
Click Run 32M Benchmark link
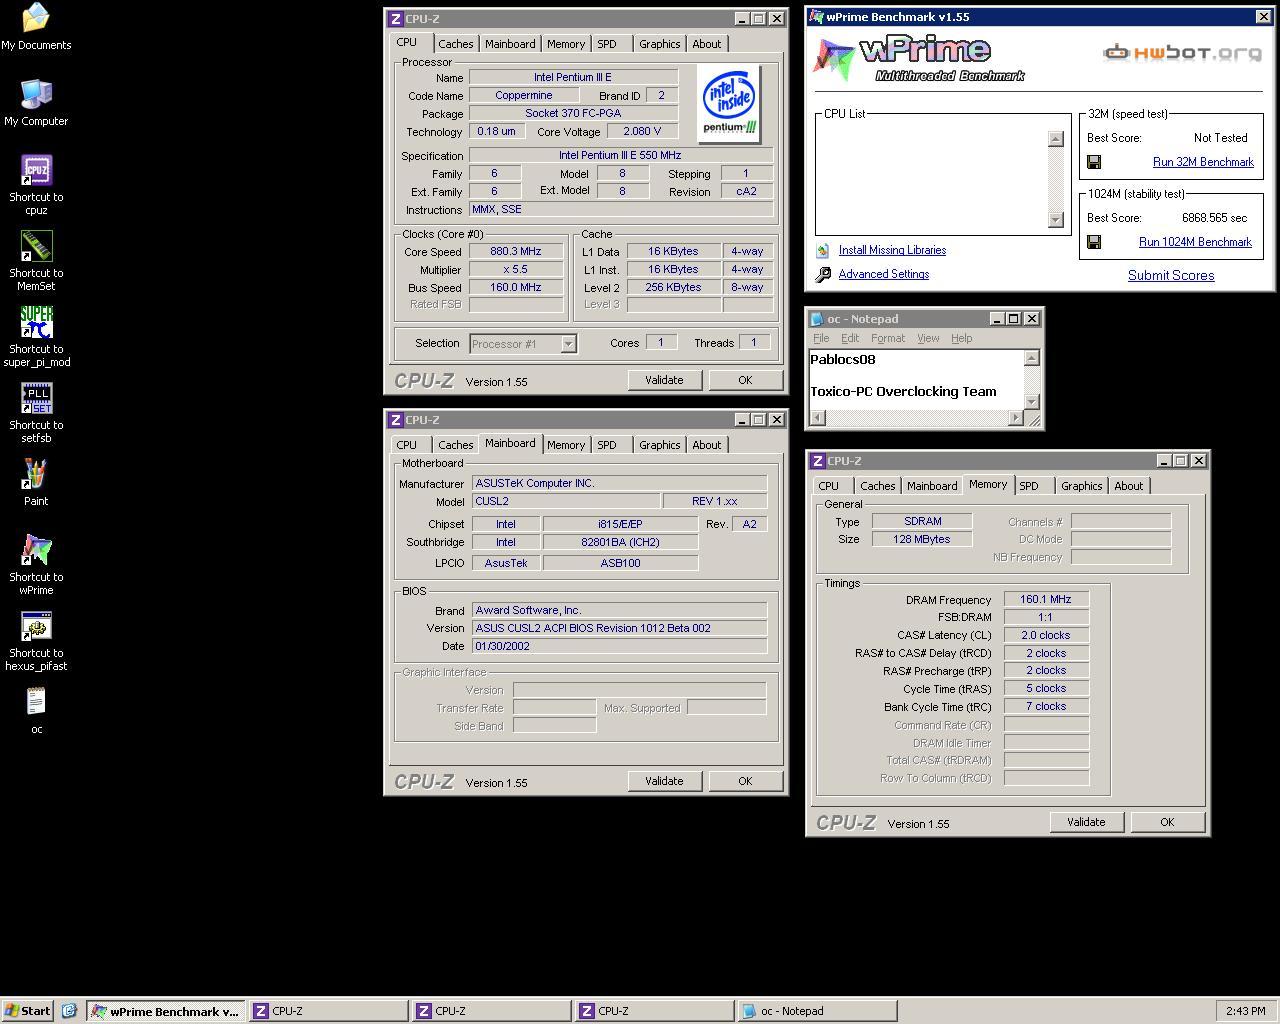coord(1203,162)
